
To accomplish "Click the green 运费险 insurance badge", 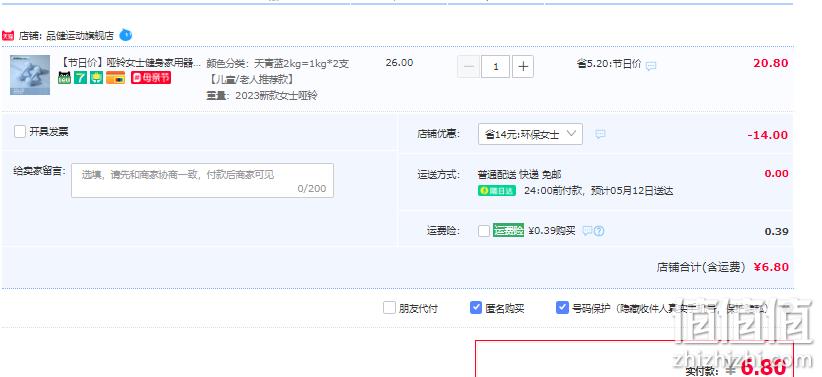I will click(x=508, y=230).
